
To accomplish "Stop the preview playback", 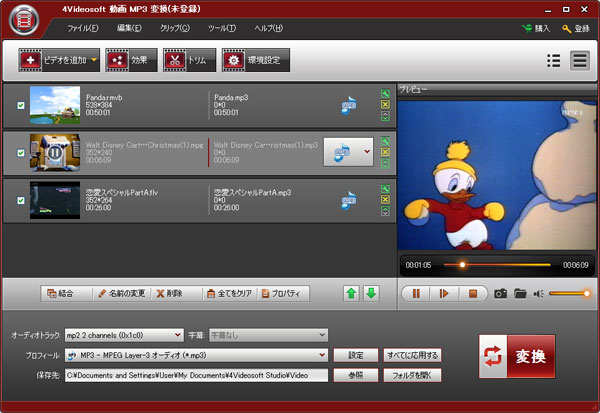I will (x=473, y=294).
